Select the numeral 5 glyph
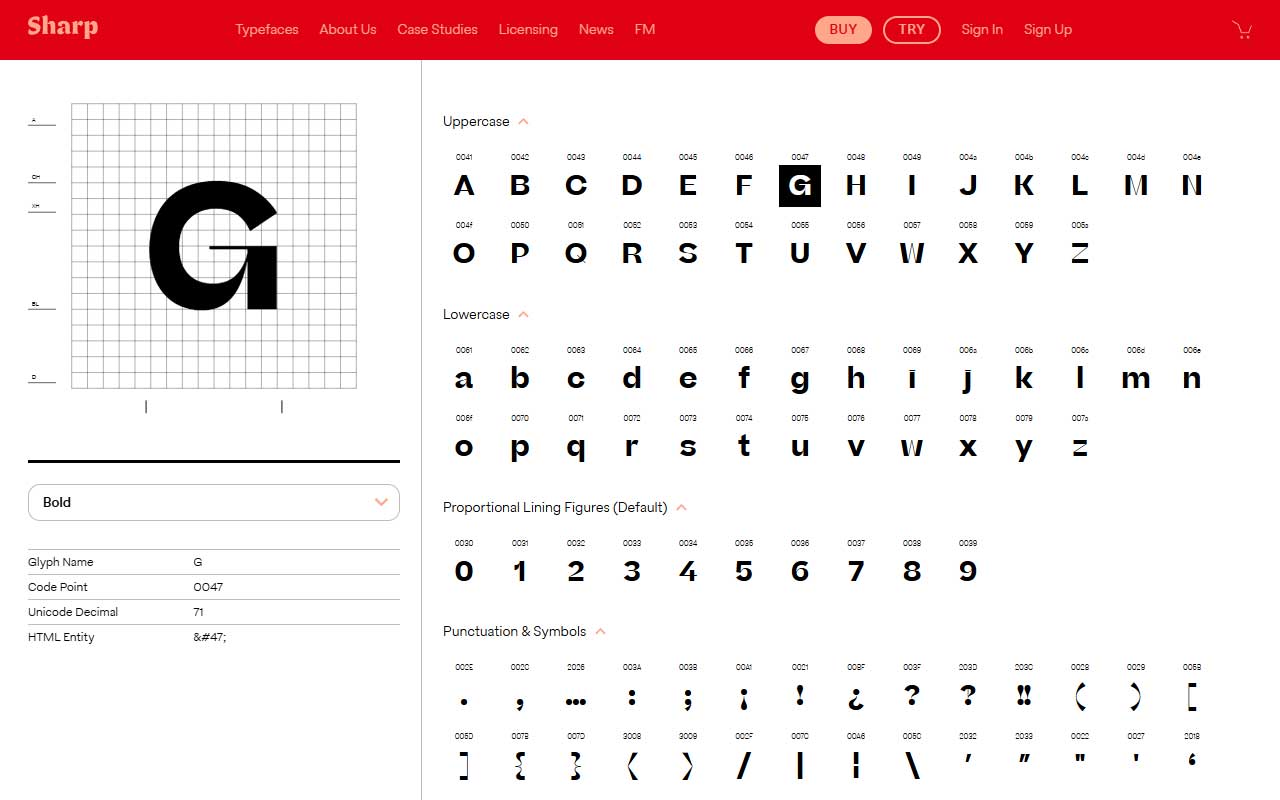The width and height of the screenshot is (1280, 800). click(744, 570)
